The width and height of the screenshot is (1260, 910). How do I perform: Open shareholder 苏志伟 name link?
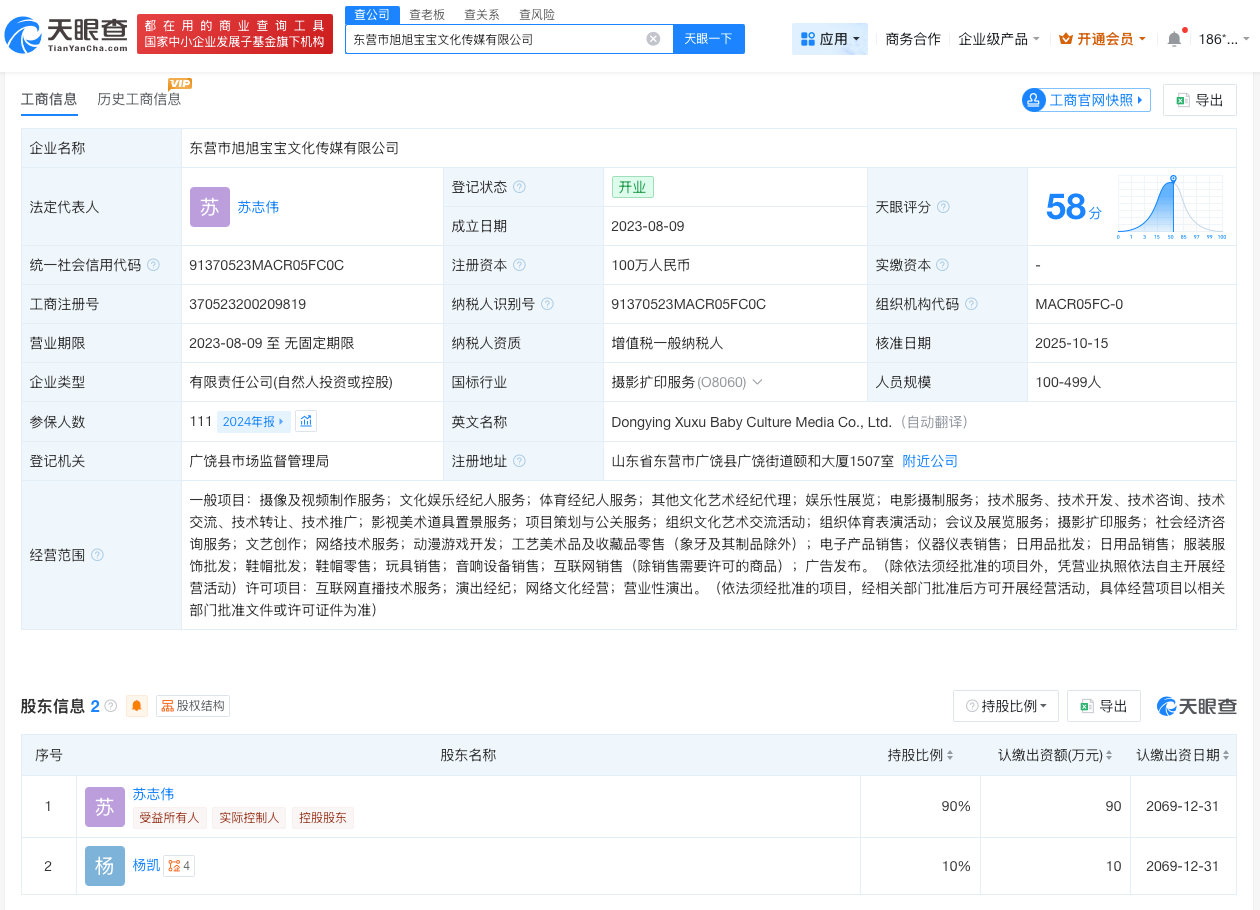coord(153,794)
